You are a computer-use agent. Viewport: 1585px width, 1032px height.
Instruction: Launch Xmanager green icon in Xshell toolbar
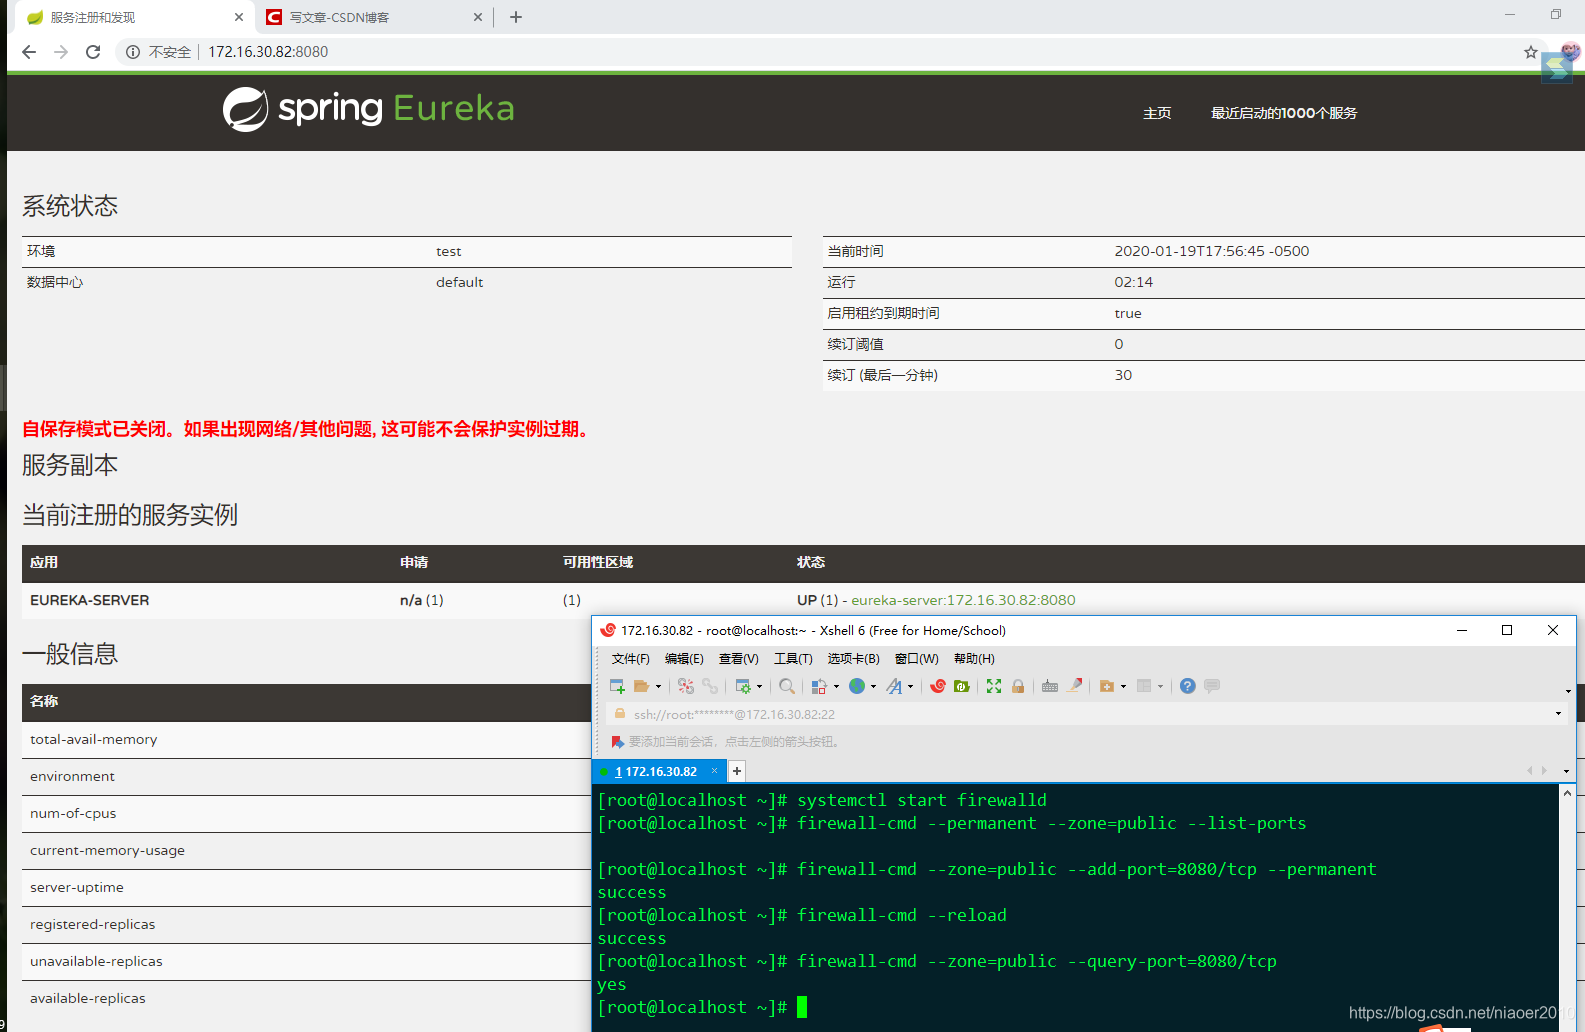coord(962,686)
